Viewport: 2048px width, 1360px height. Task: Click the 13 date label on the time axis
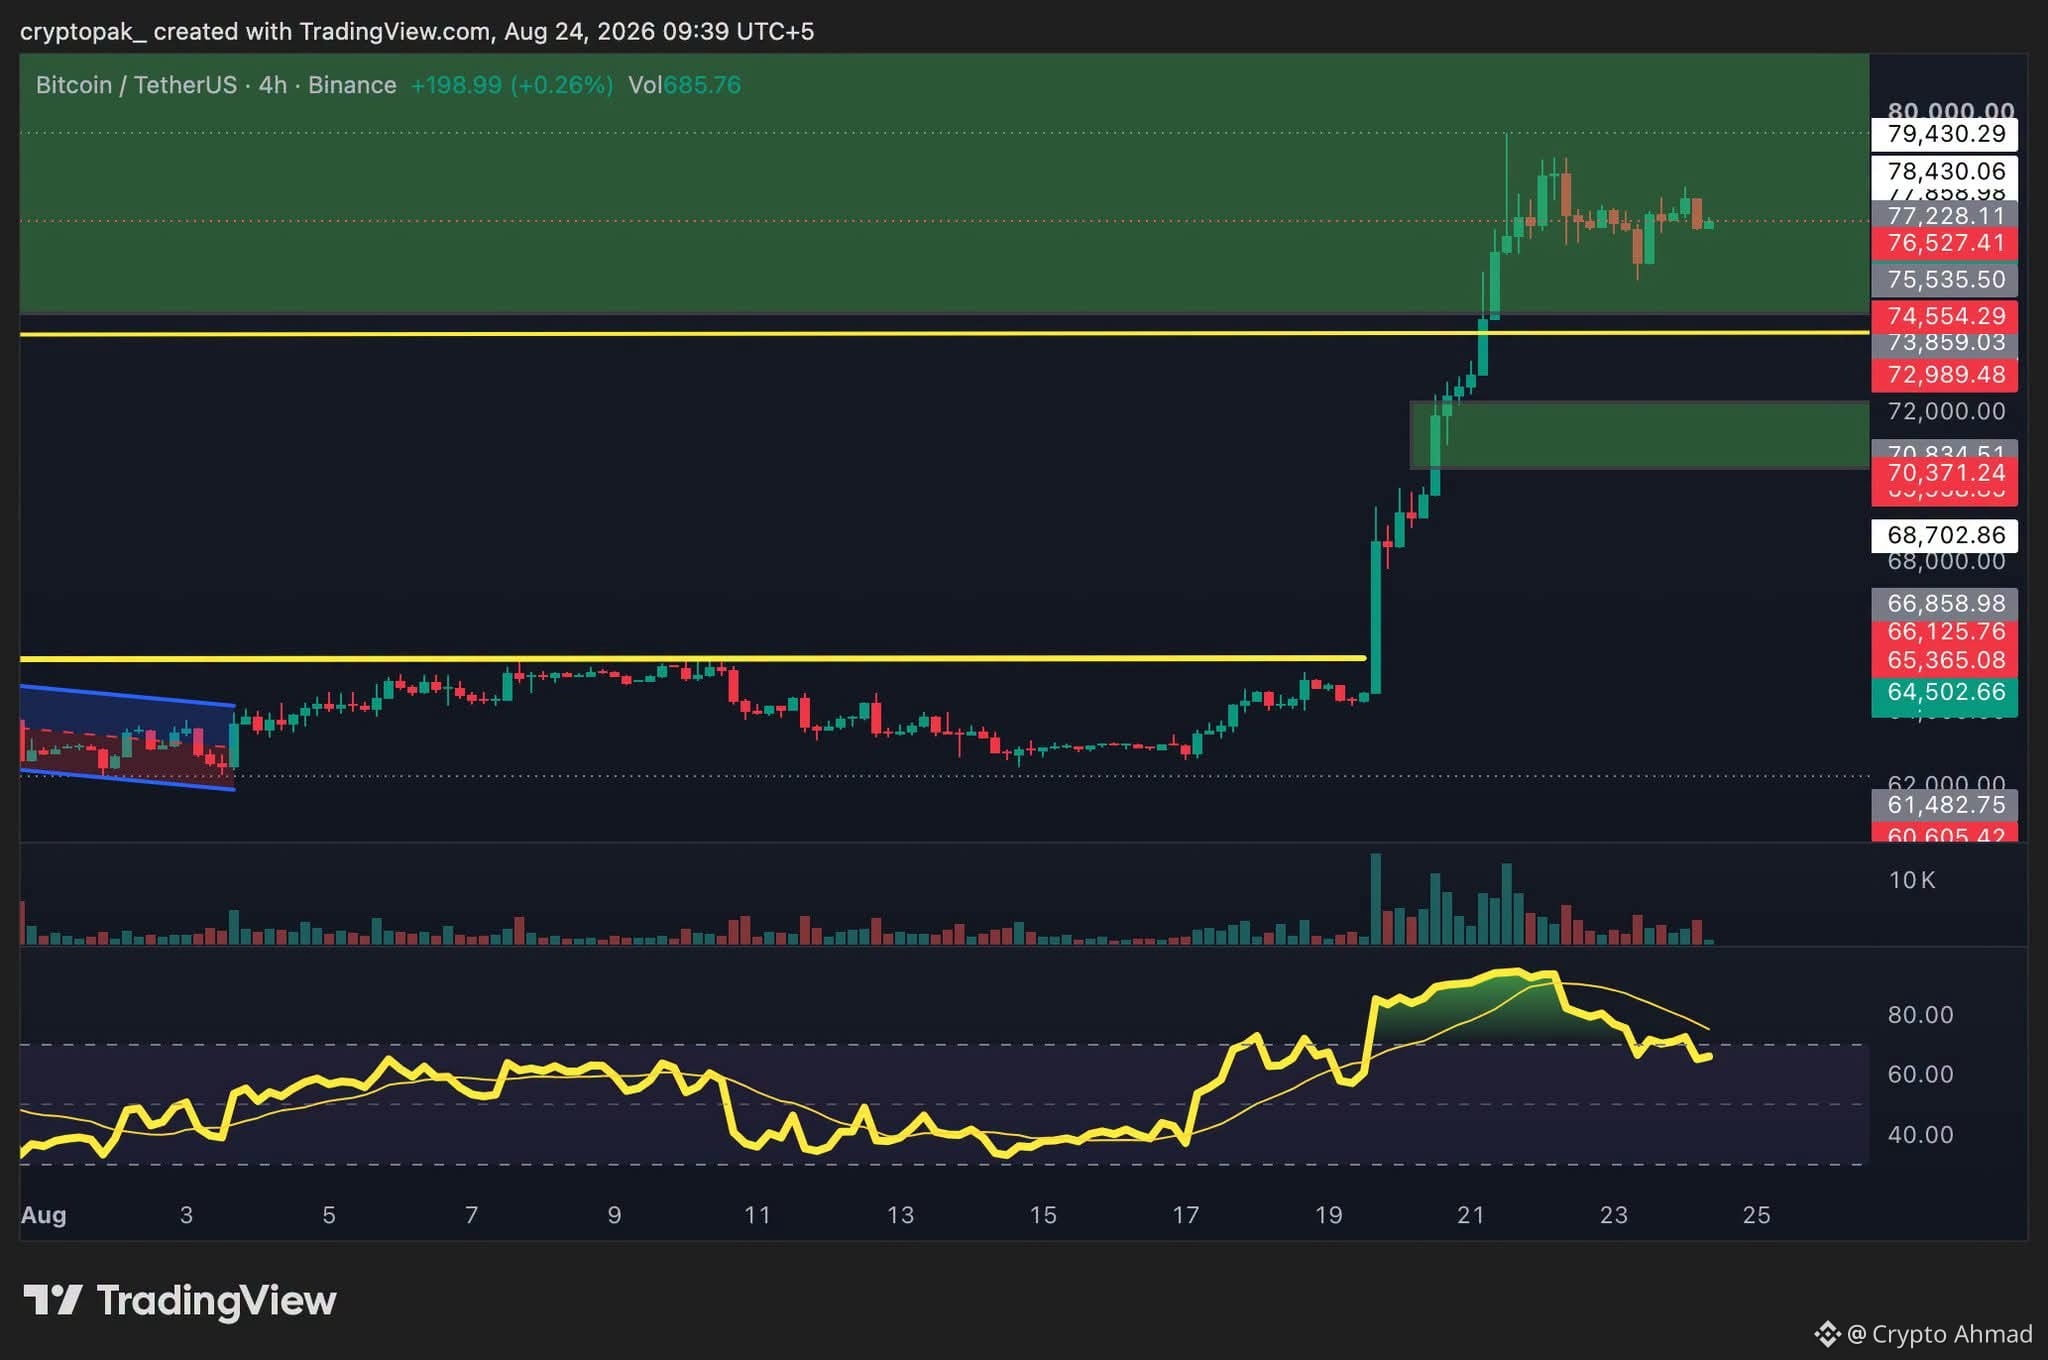(x=900, y=1215)
